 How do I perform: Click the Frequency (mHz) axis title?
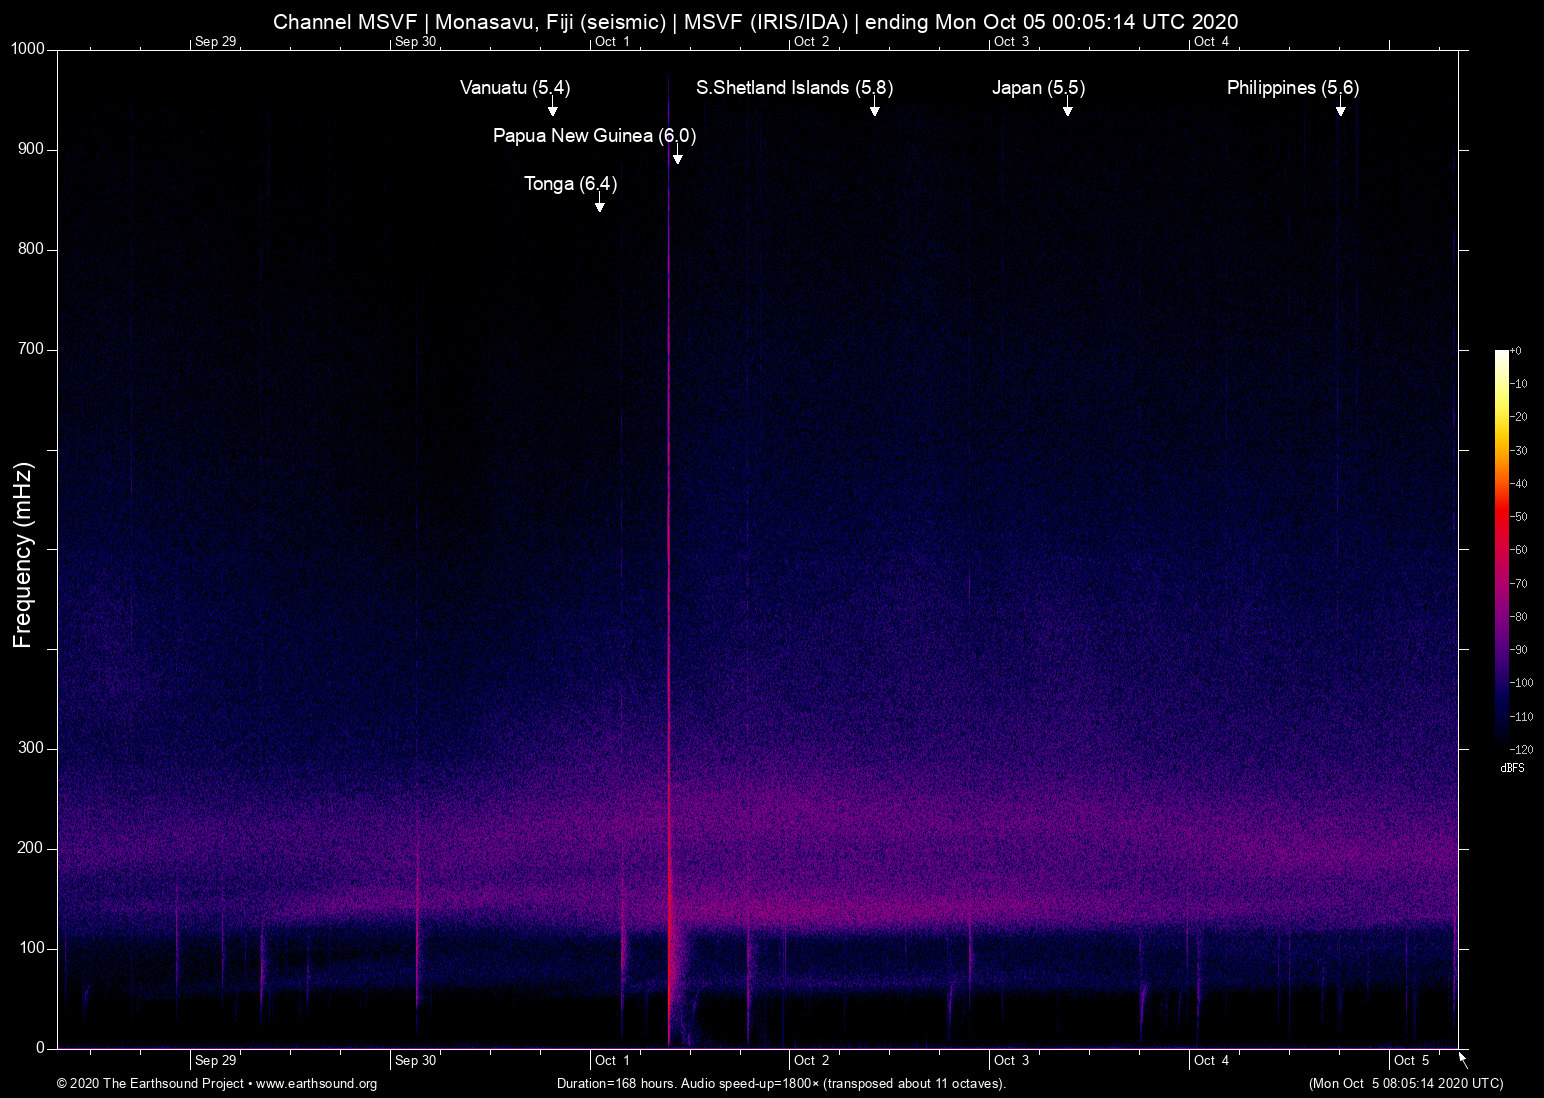[23, 555]
